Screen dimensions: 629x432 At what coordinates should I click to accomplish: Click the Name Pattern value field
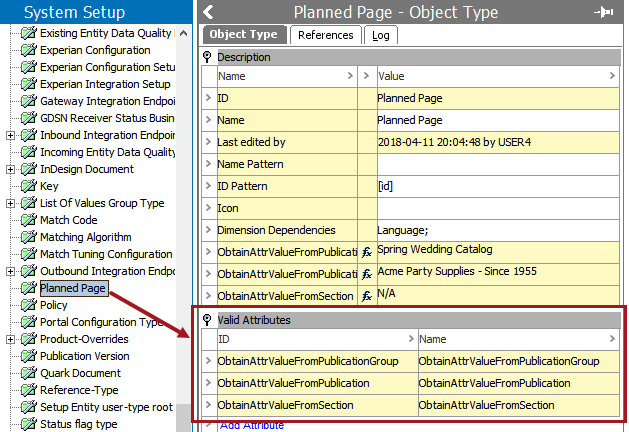[x=498, y=164]
